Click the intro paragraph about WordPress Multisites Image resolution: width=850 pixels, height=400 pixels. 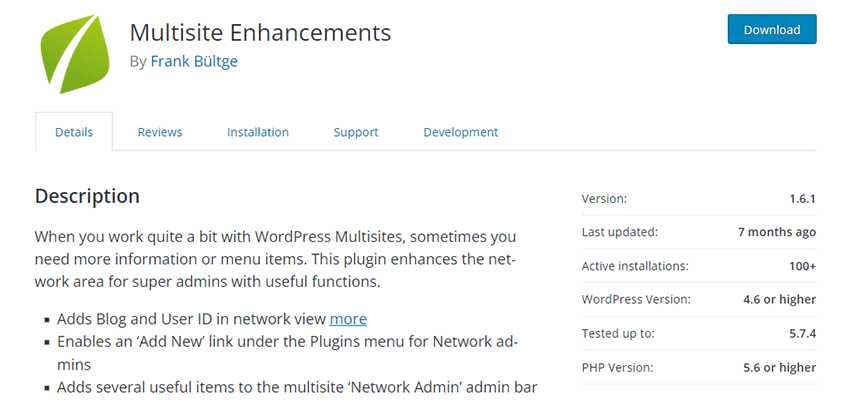coord(275,259)
